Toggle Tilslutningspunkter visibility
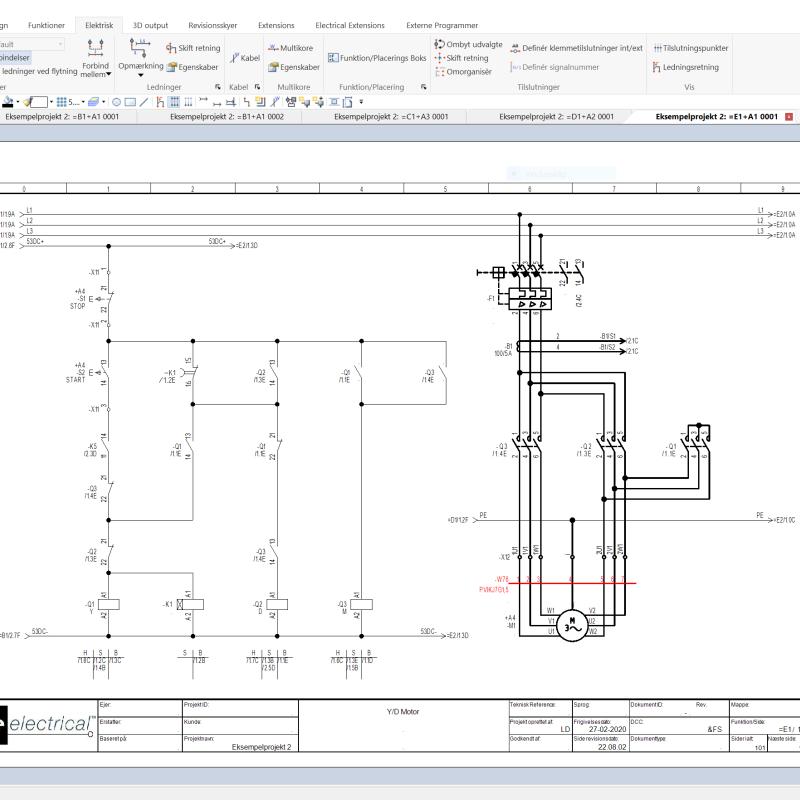 (x=691, y=48)
